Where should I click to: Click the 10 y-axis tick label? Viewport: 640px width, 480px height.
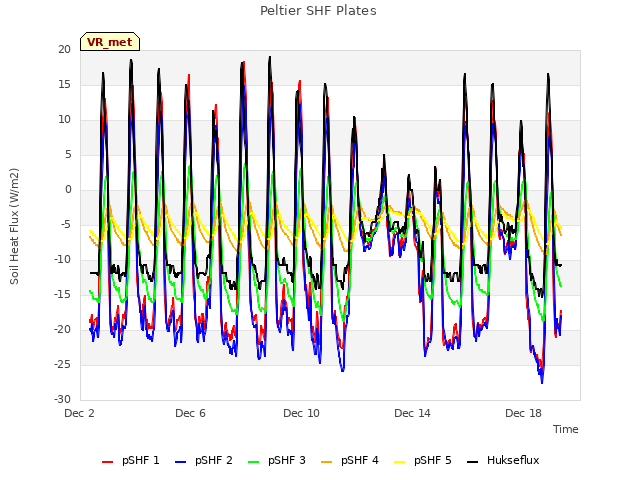click(x=64, y=120)
